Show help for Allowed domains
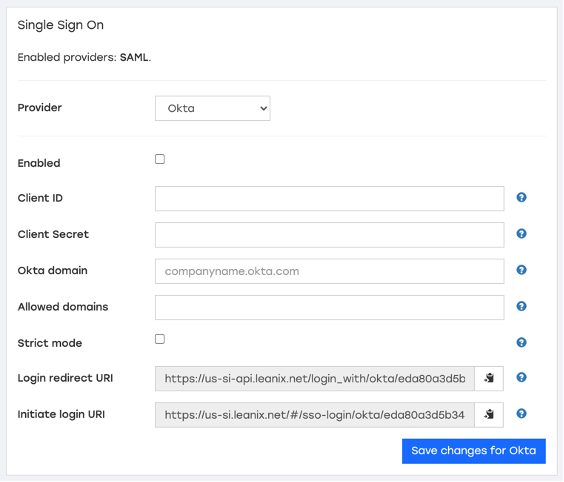564x482 pixels. point(522,306)
